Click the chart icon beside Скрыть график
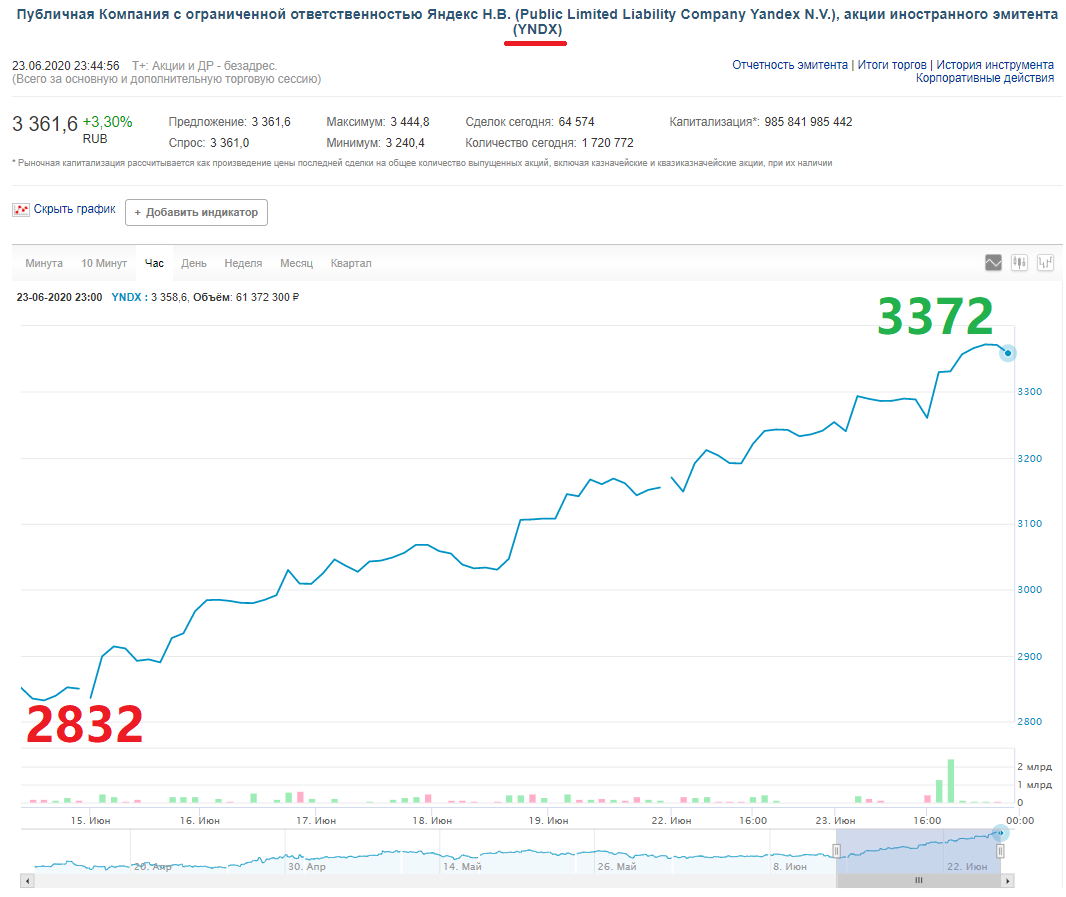 click(21, 209)
